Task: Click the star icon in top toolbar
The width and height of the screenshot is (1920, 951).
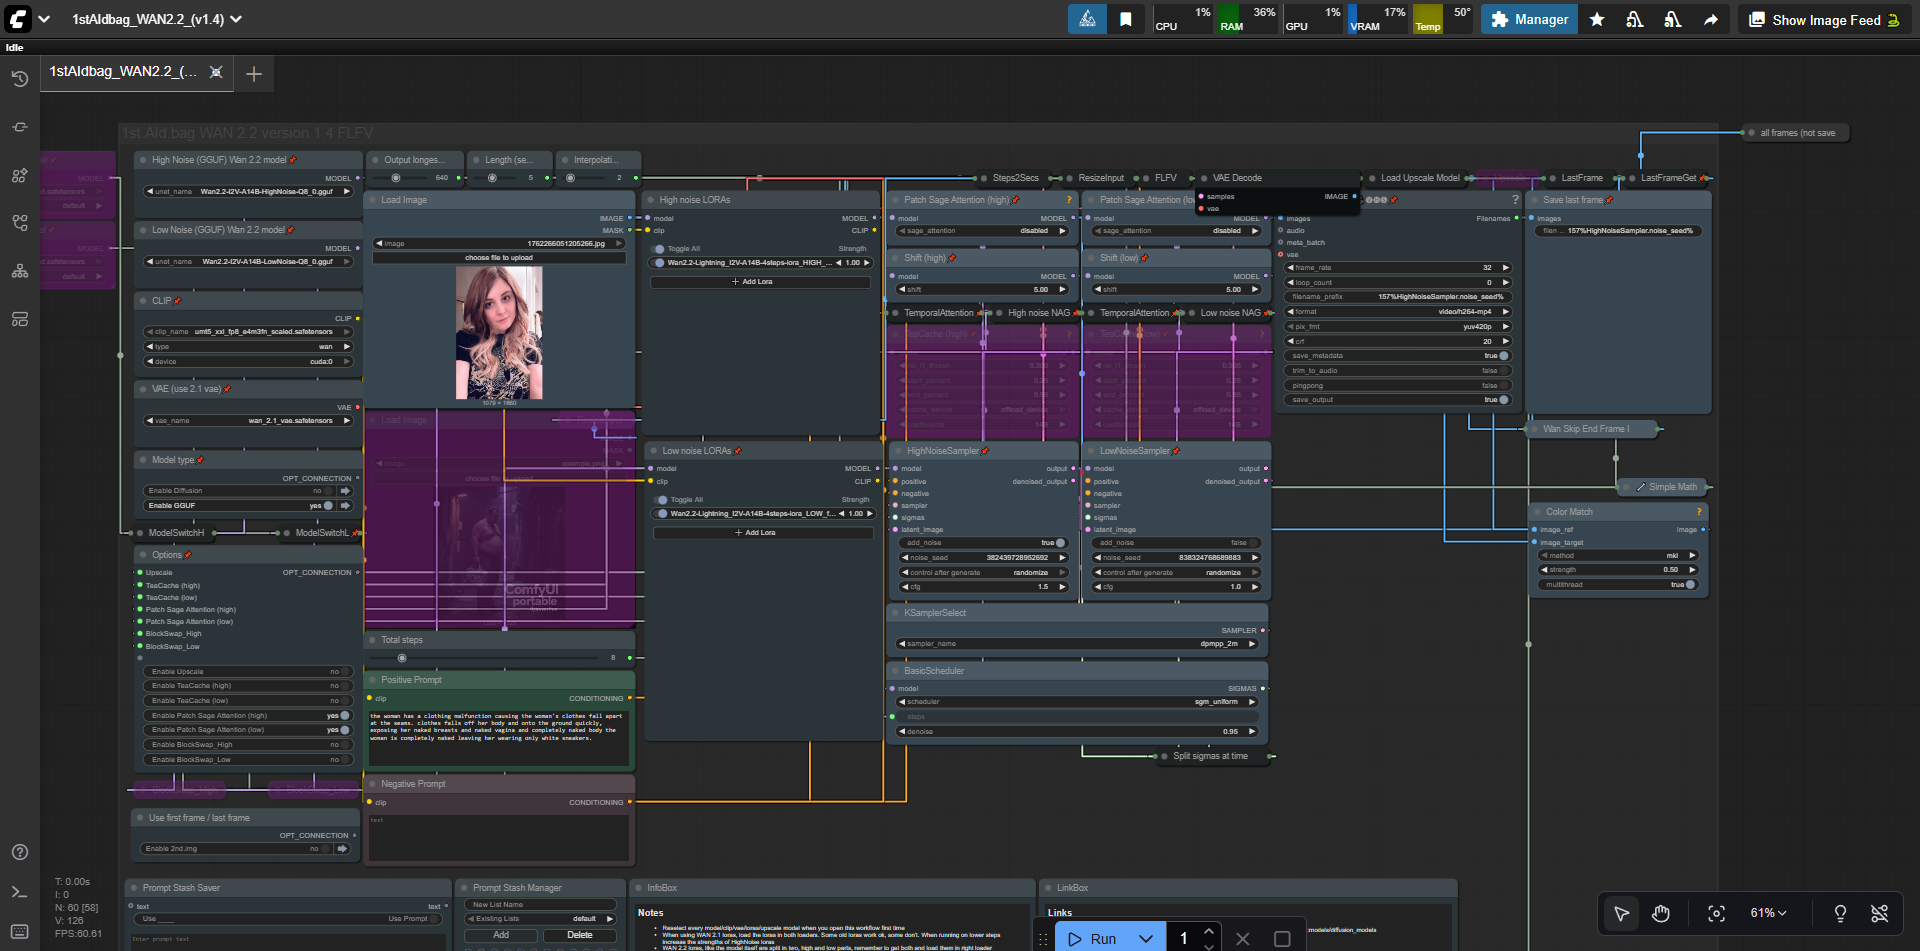Action: pyautogui.click(x=1597, y=20)
